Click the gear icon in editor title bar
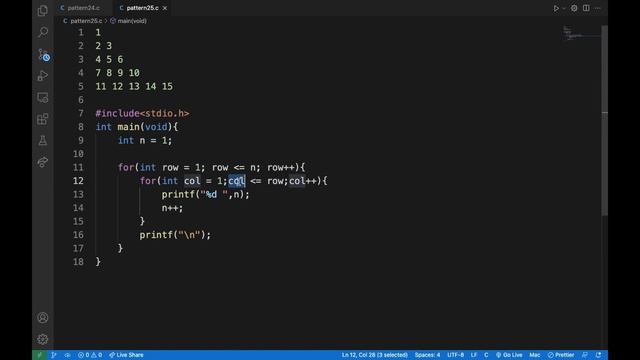640x360 pixels. 574,8
